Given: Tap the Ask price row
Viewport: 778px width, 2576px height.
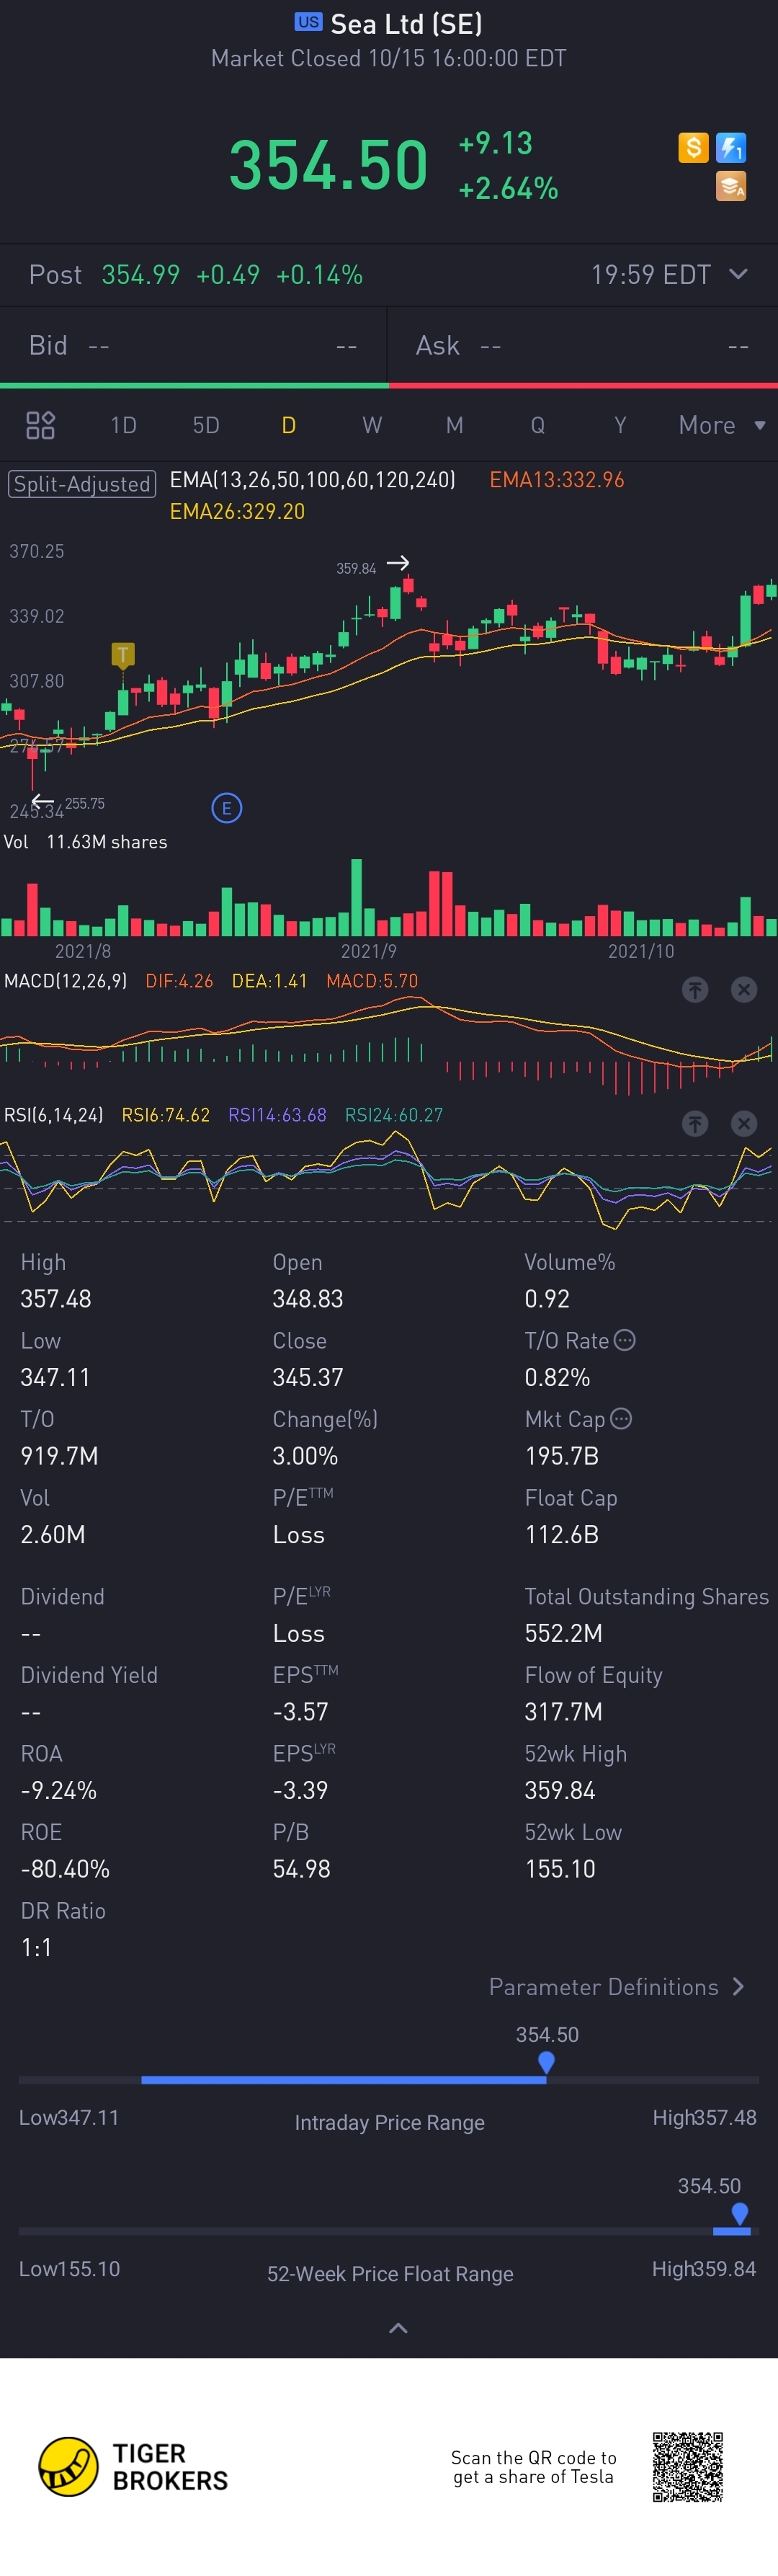Looking at the screenshot, I should pos(583,345).
